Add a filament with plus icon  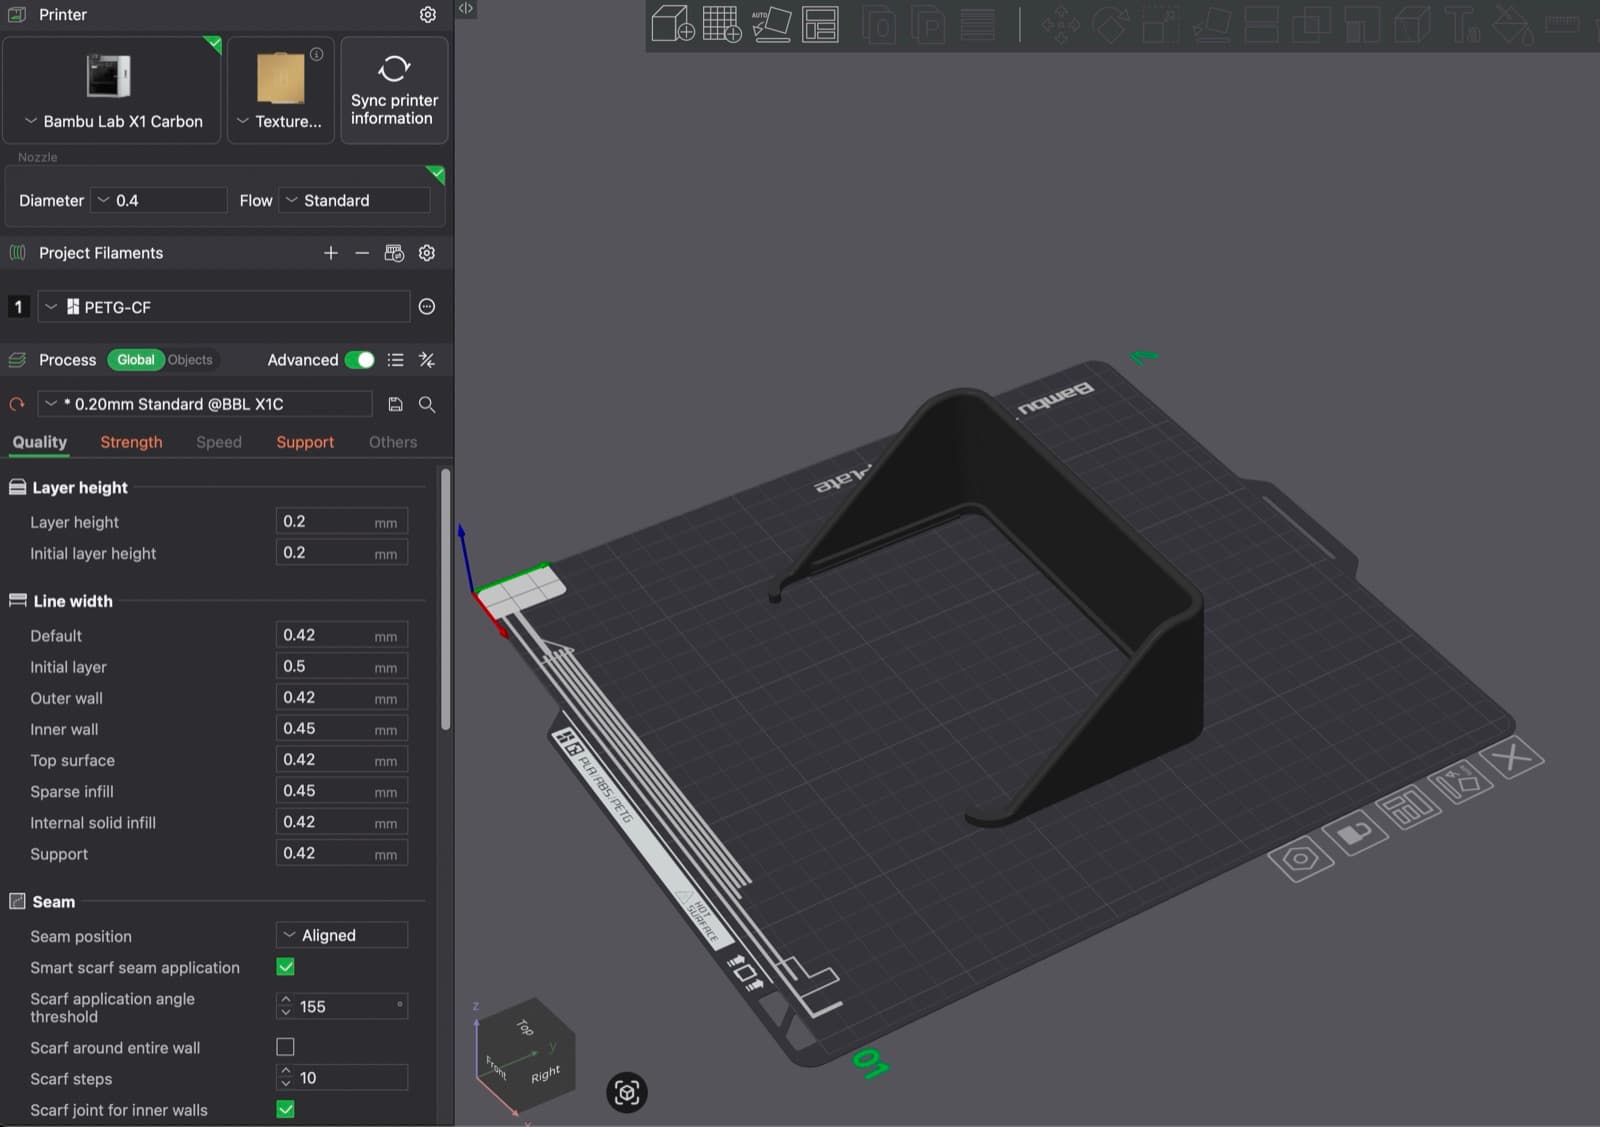click(331, 253)
